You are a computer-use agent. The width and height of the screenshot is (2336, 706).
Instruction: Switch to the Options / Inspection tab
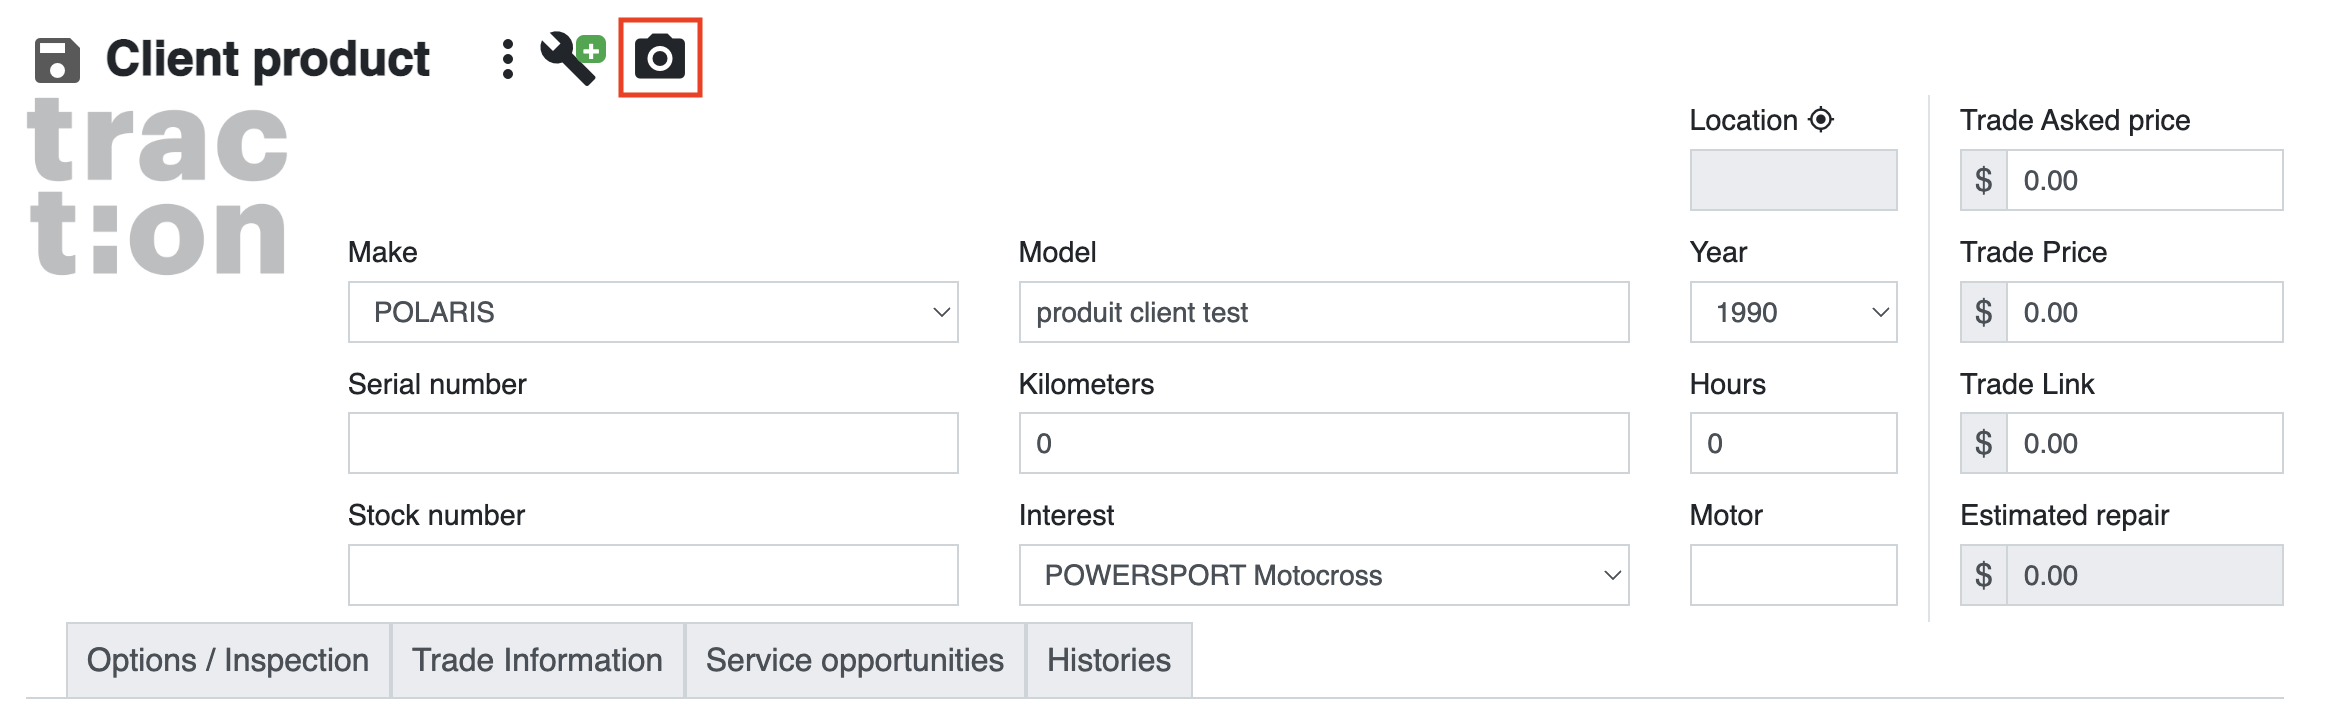click(228, 660)
